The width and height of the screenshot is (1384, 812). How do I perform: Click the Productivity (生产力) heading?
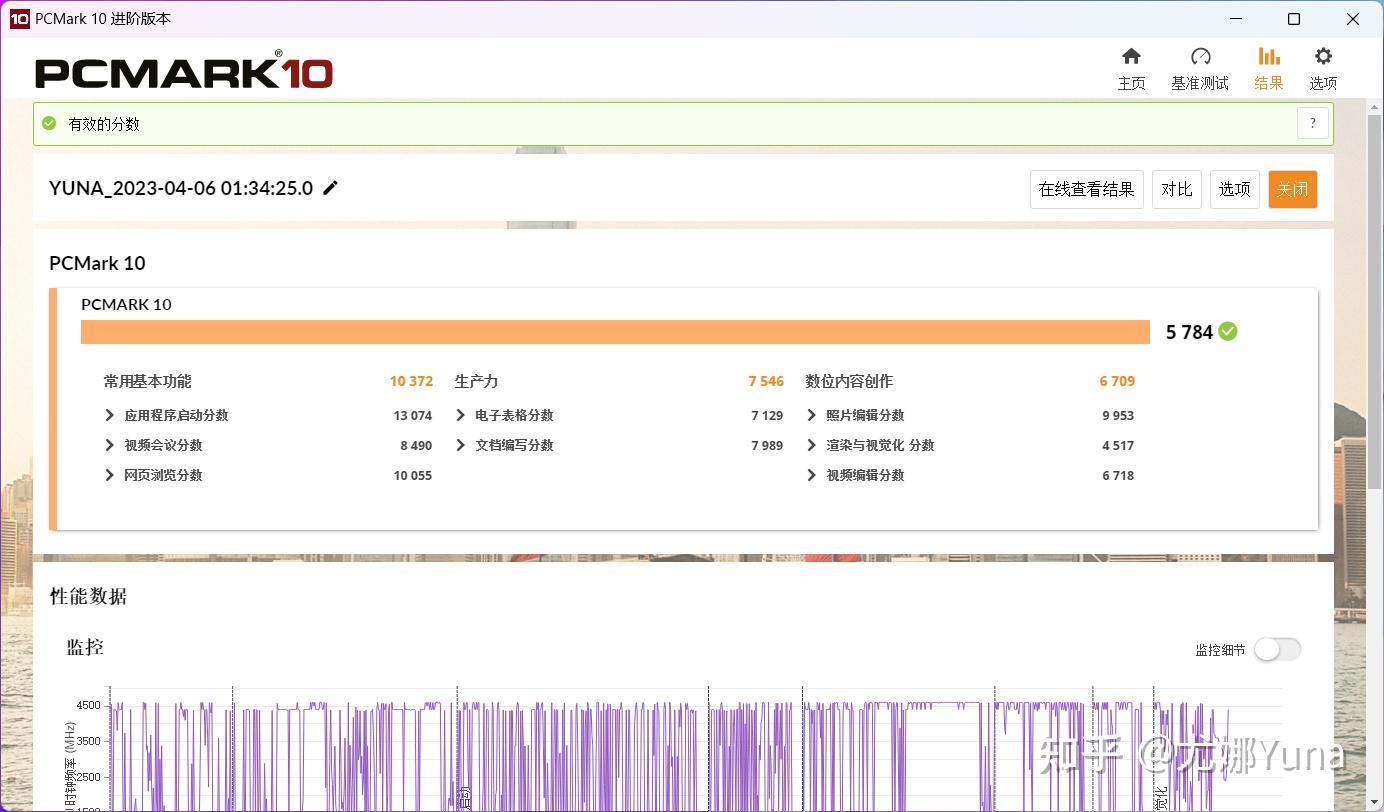point(476,381)
